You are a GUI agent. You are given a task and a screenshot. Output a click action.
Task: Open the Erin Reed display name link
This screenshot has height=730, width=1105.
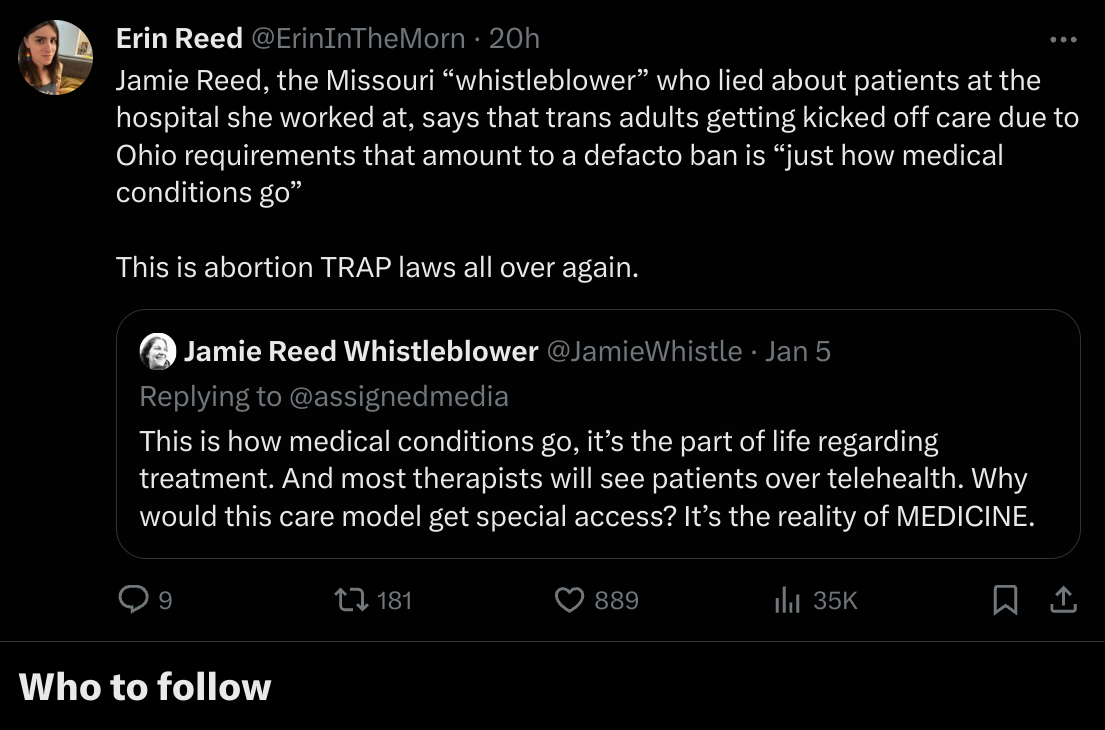[179, 38]
